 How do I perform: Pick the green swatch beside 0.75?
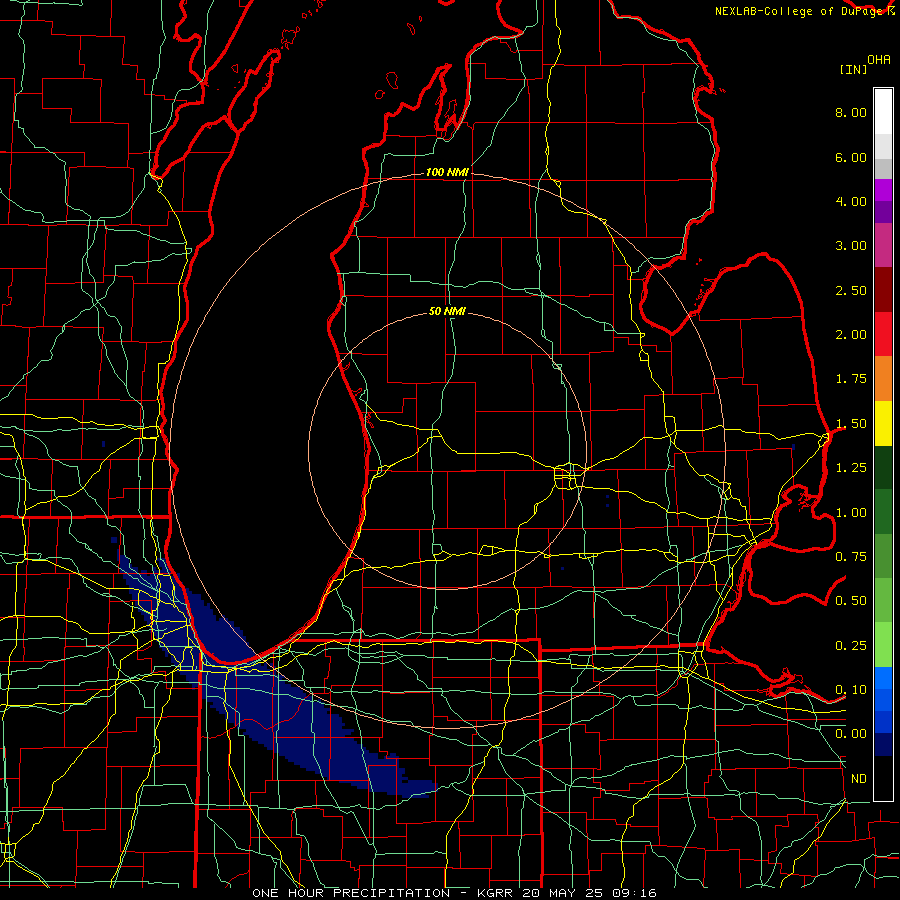pyautogui.click(x=883, y=556)
